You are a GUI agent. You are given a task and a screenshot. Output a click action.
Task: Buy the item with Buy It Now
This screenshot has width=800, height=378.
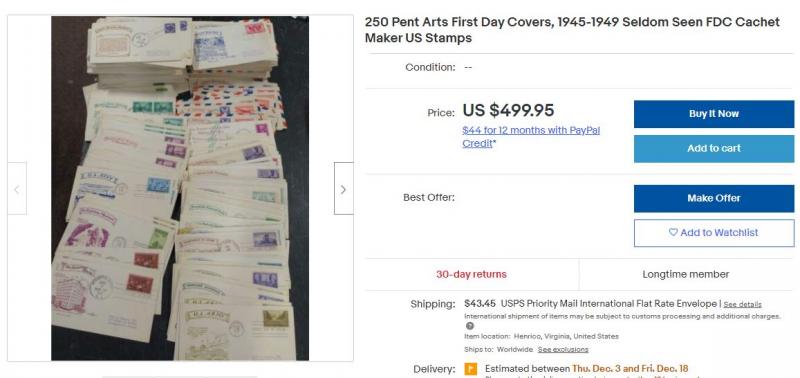pyautogui.click(x=714, y=114)
